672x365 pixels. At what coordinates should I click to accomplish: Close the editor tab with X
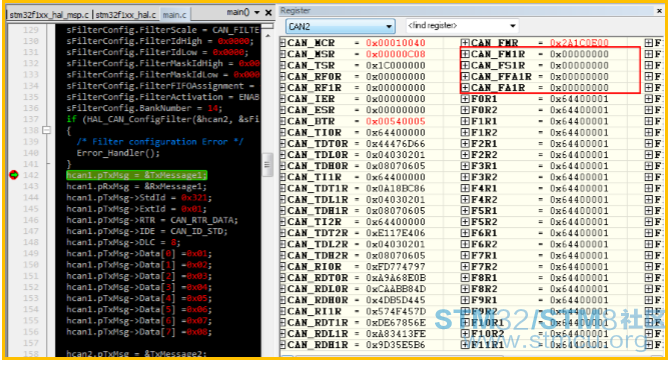coord(269,13)
